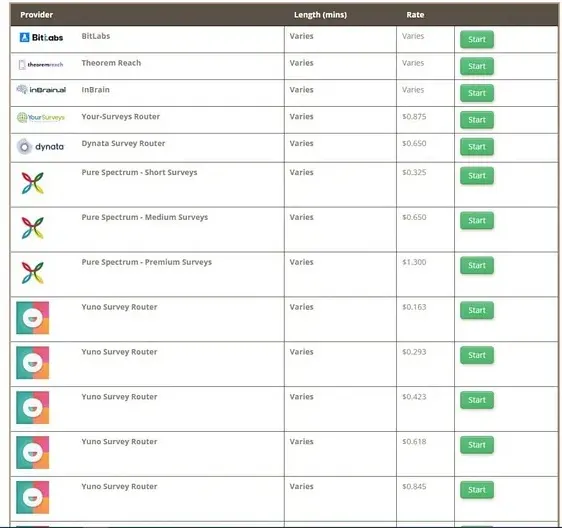The image size is (562, 528).
Task: Click the Yuno logo in the $0.163 row
Action: [33, 318]
